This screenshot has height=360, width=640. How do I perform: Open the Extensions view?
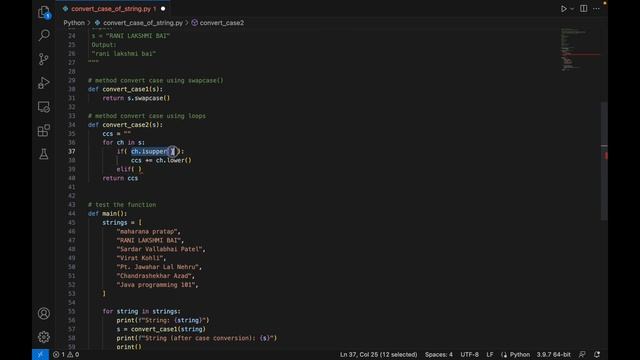point(44,131)
